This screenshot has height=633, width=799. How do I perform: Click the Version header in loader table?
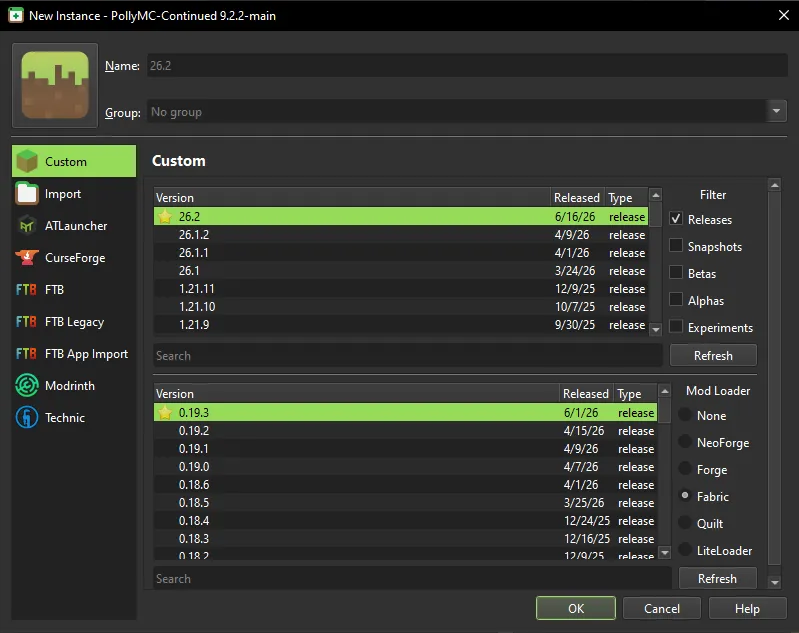[356, 393]
